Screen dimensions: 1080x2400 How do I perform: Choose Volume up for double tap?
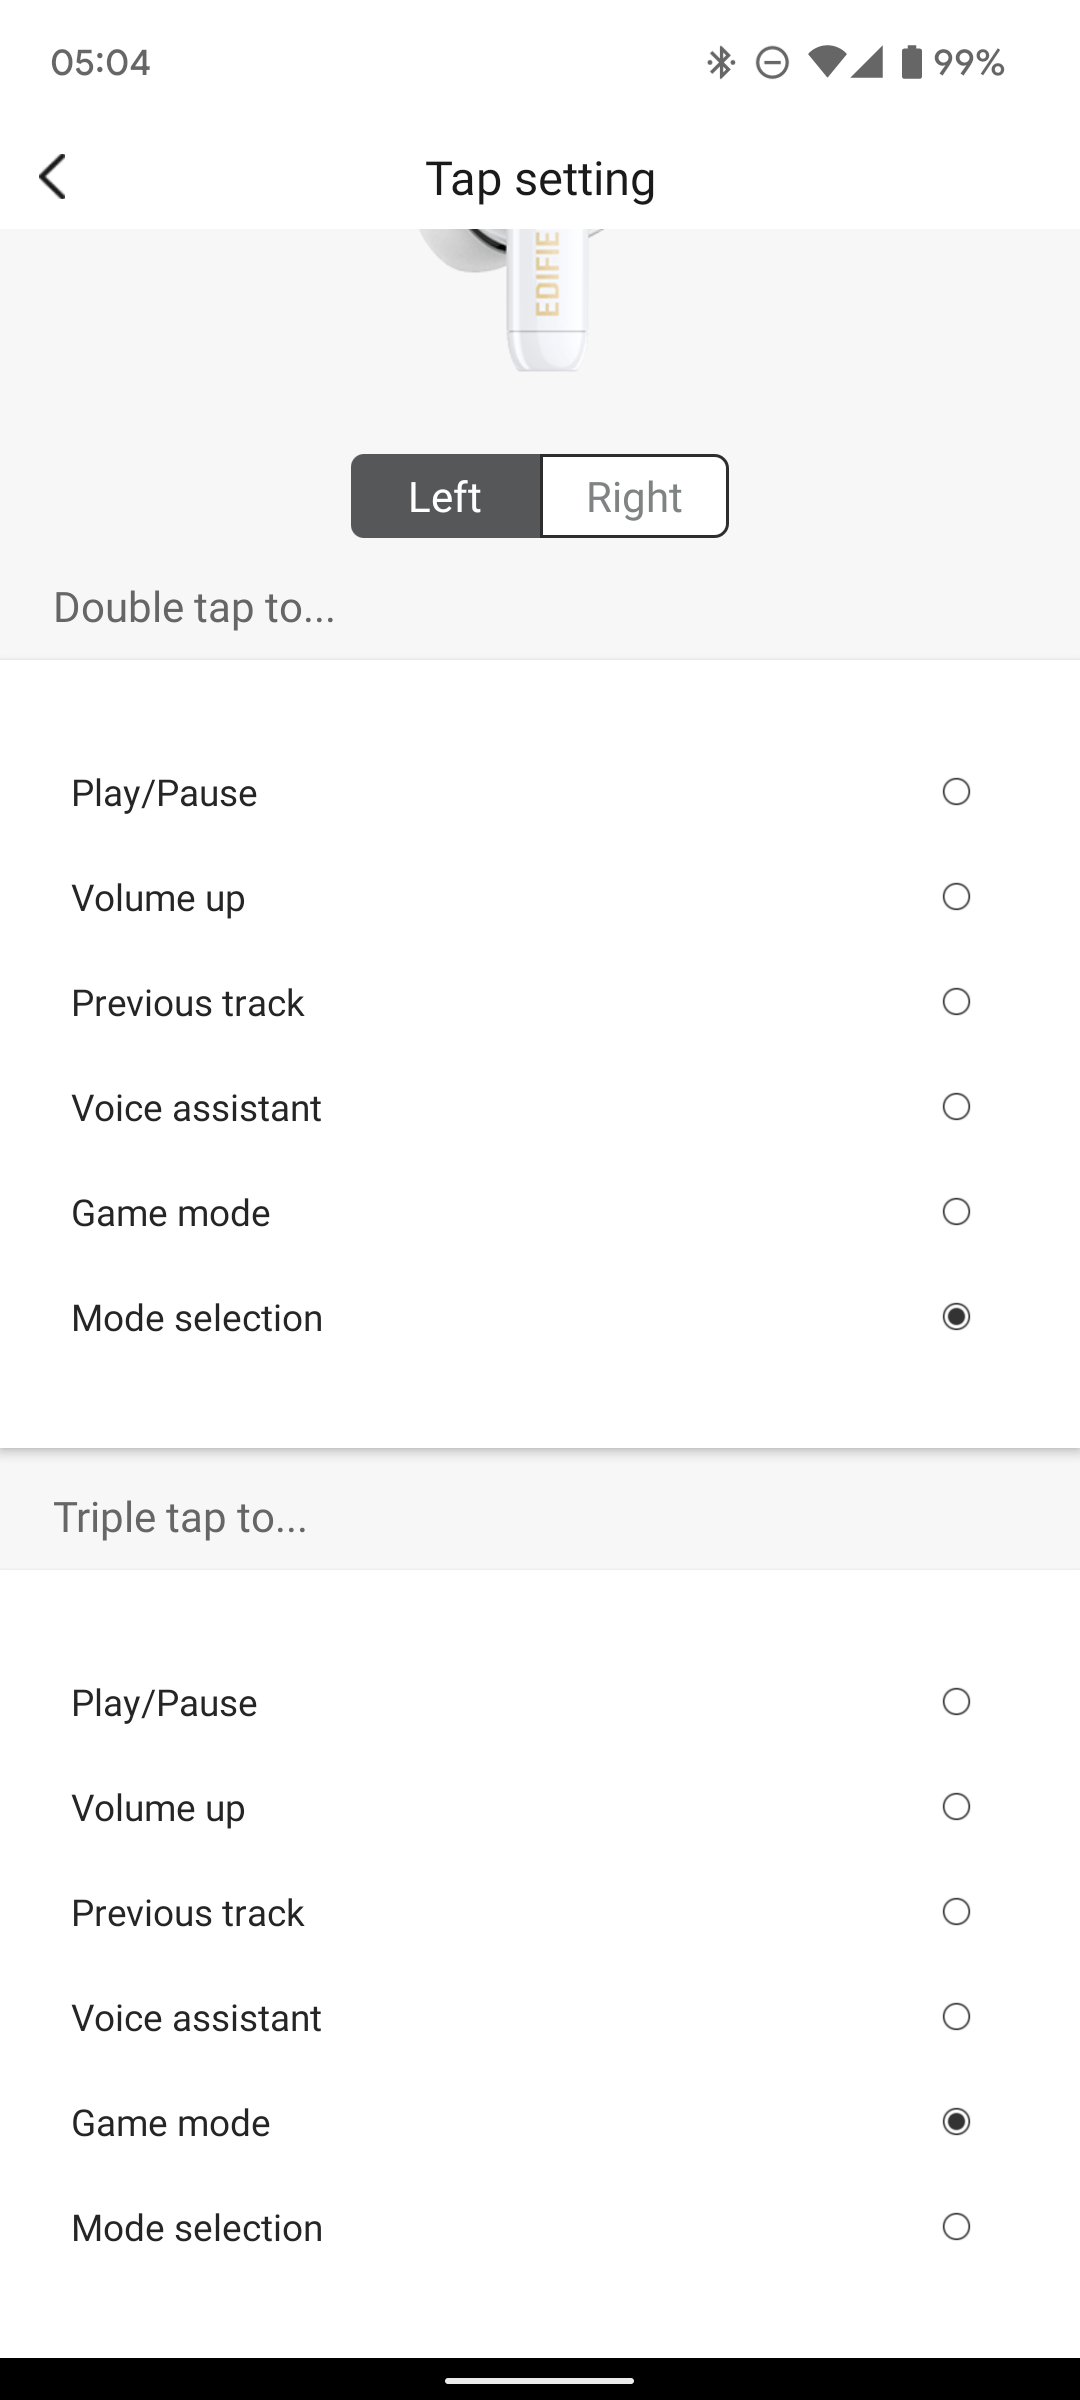956,897
